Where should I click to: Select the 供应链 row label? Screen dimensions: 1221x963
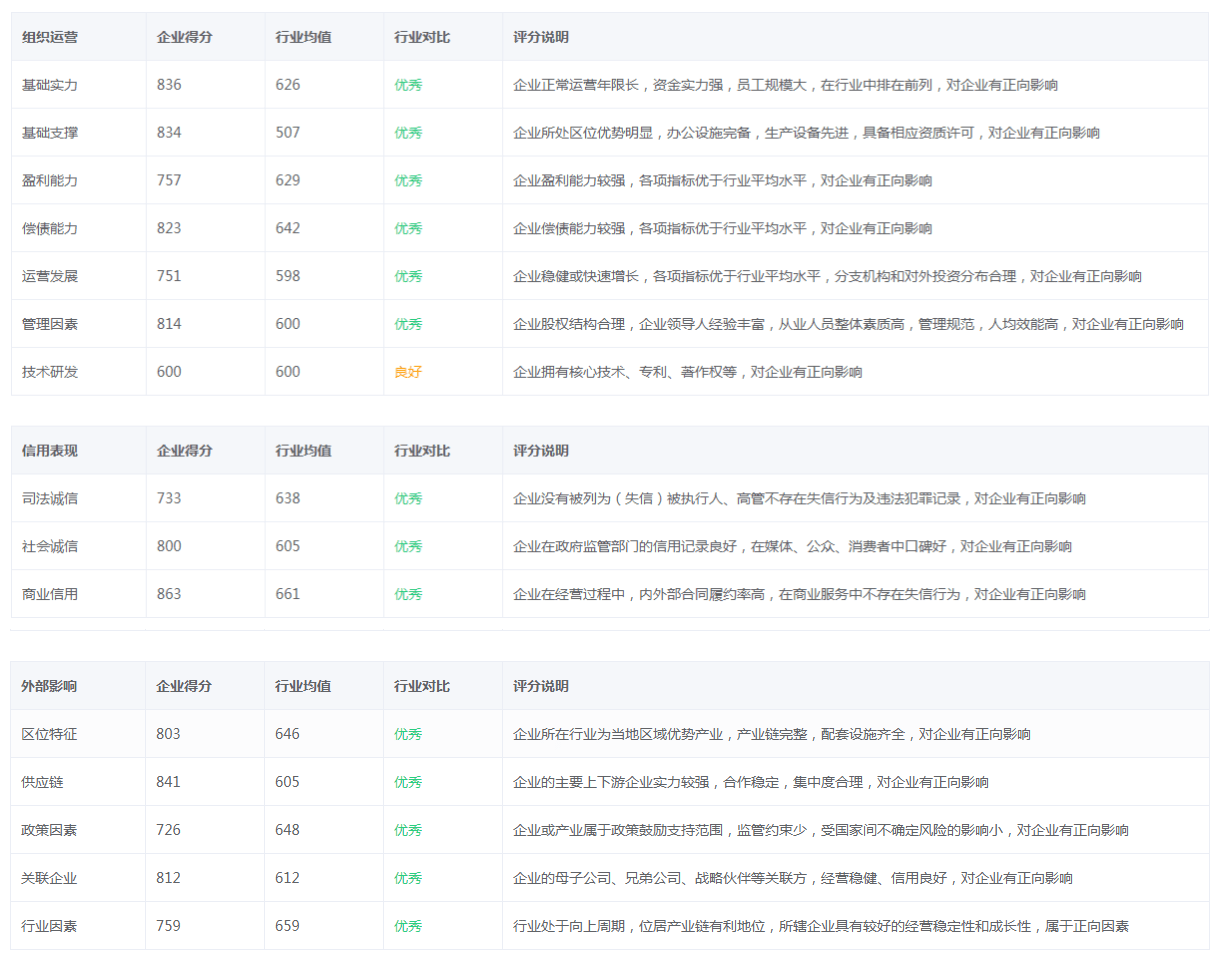tap(42, 783)
